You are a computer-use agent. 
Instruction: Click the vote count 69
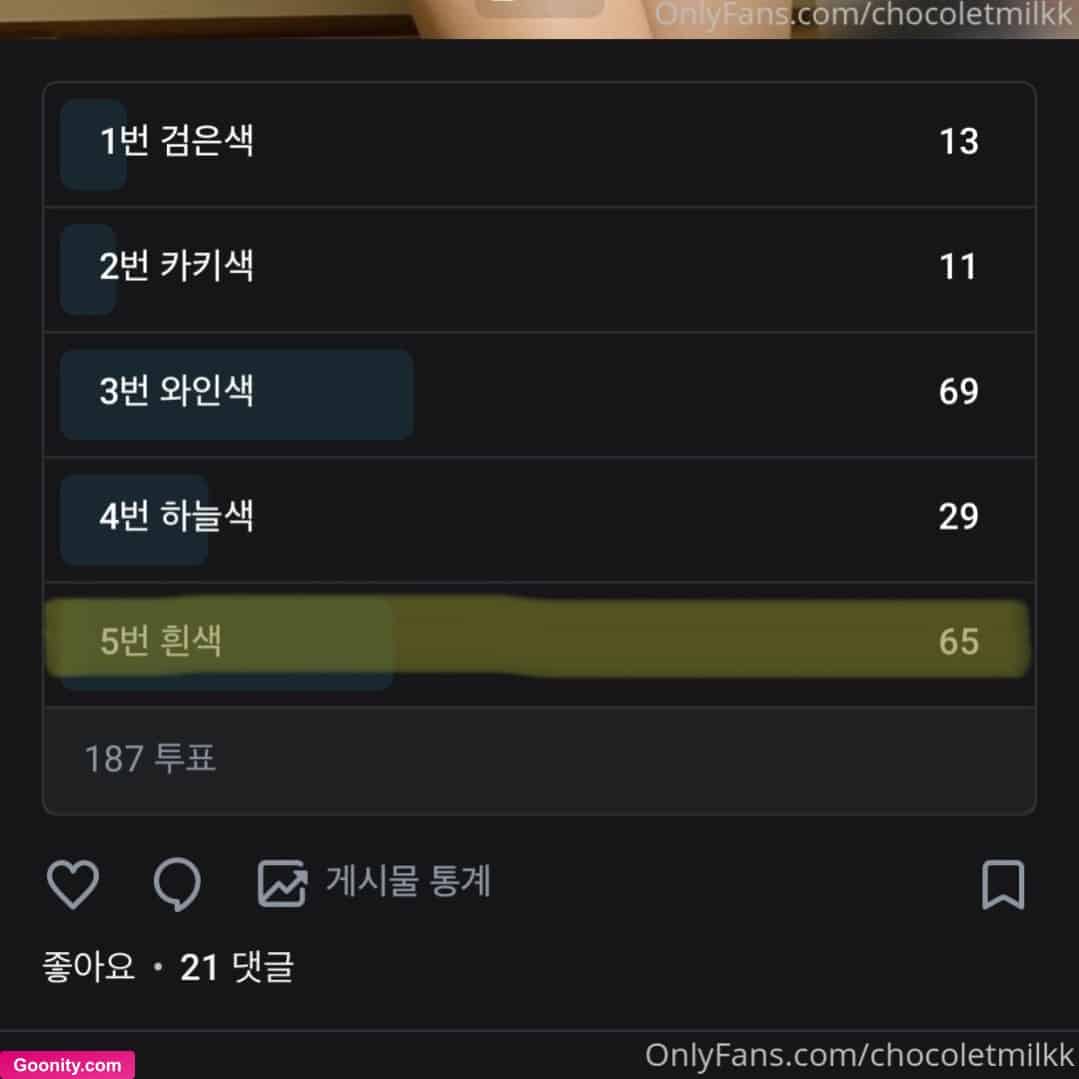click(959, 392)
